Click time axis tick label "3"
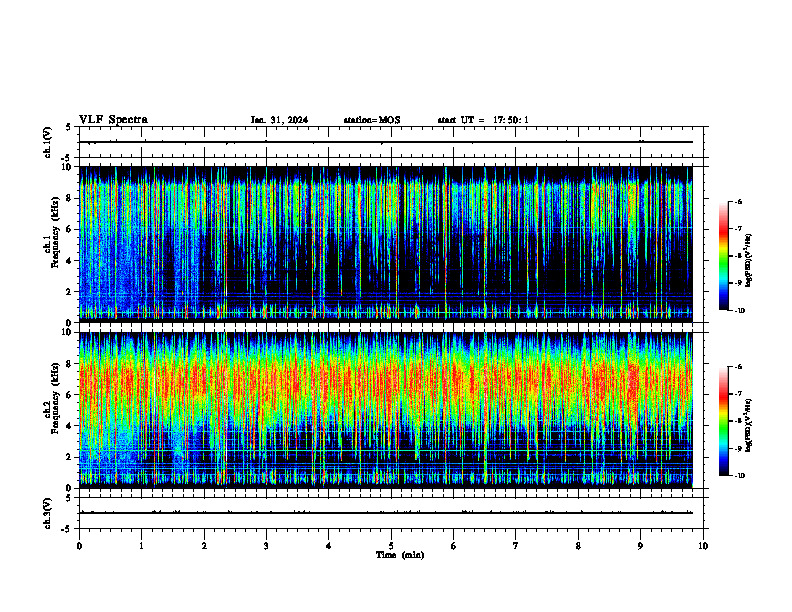 tap(266, 546)
